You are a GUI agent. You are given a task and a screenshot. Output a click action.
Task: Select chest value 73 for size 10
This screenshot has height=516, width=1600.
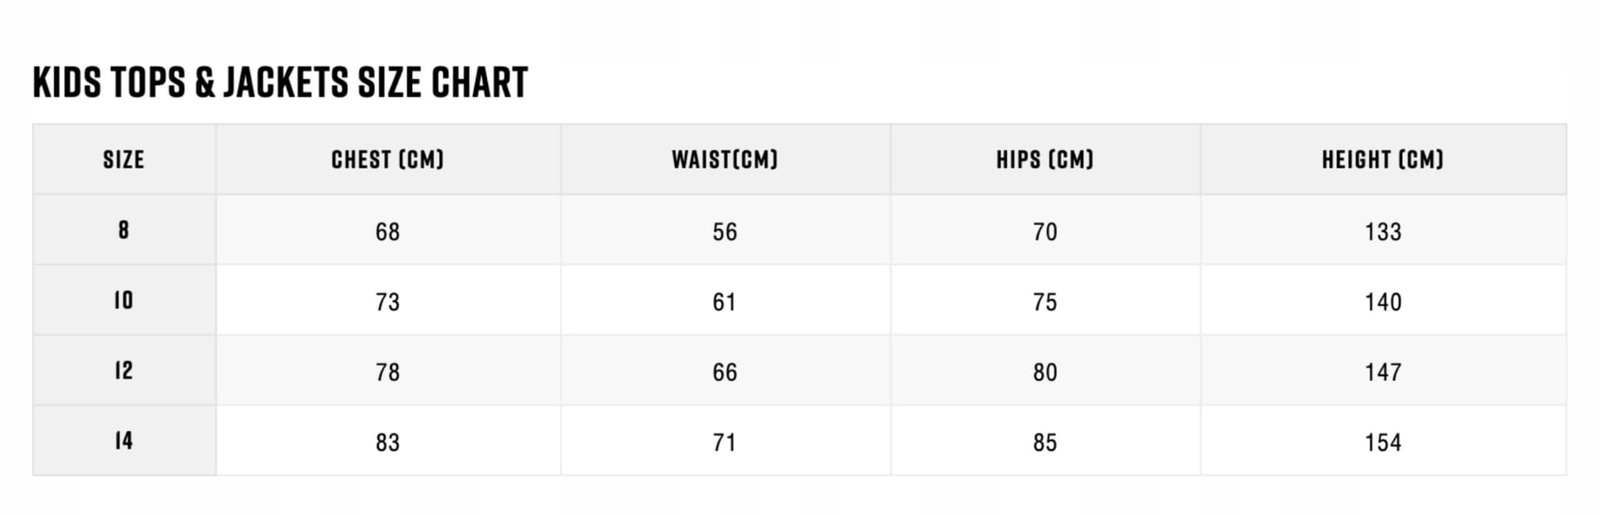pos(388,302)
